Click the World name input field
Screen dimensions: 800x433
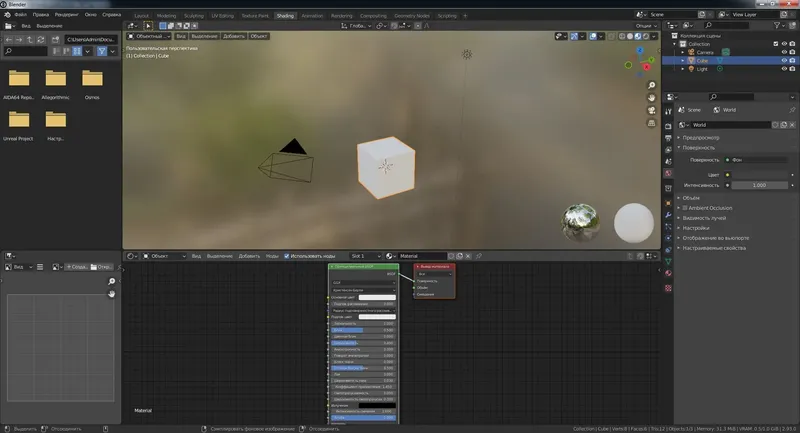pyautogui.click(x=731, y=125)
